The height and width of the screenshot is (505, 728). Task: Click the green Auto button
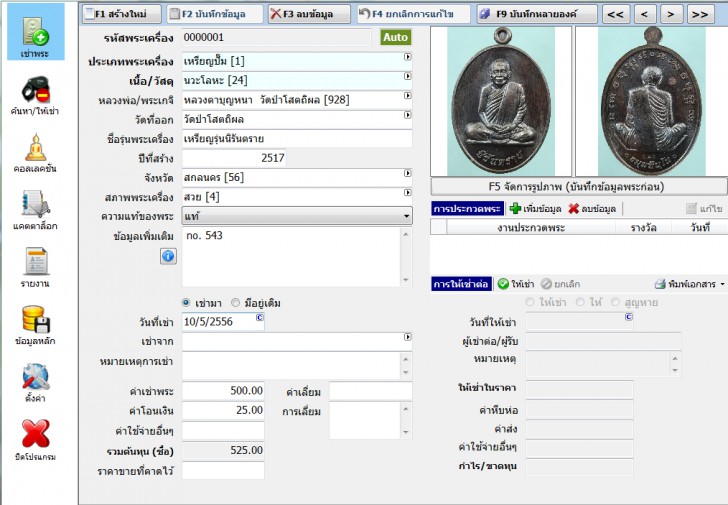pyautogui.click(x=396, y=37)
